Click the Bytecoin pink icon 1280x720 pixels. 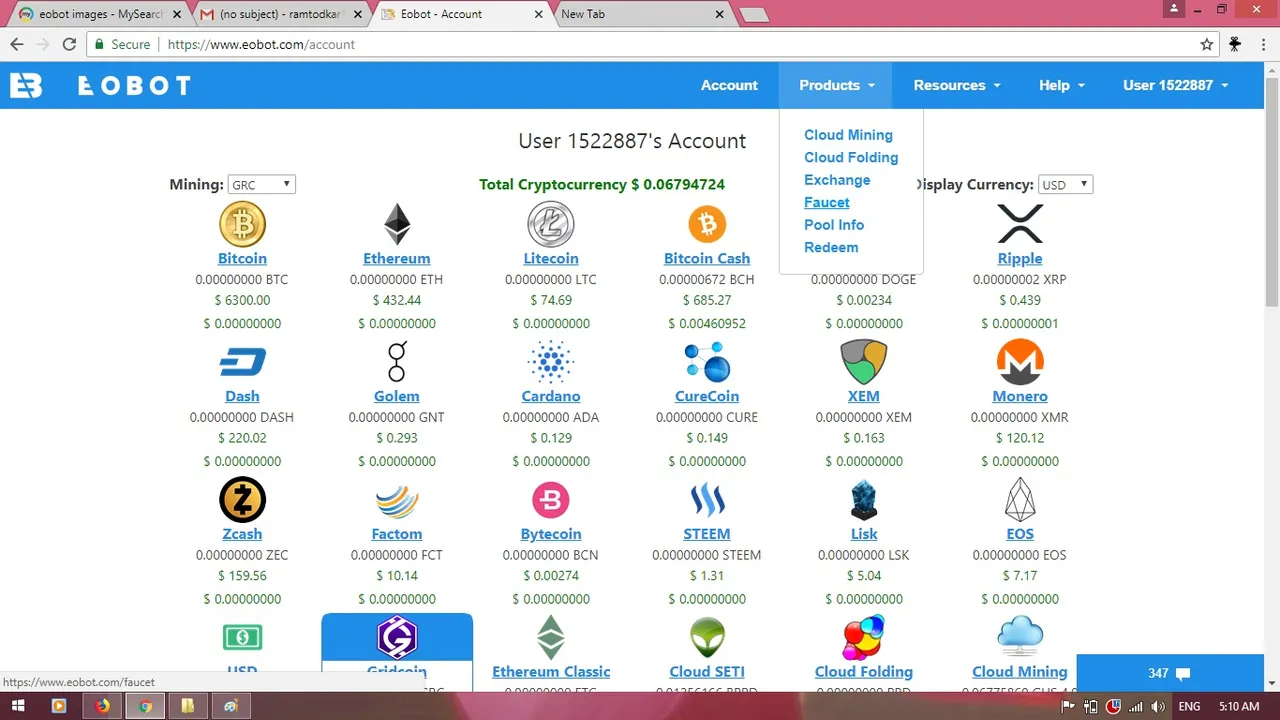click(551, 500)
